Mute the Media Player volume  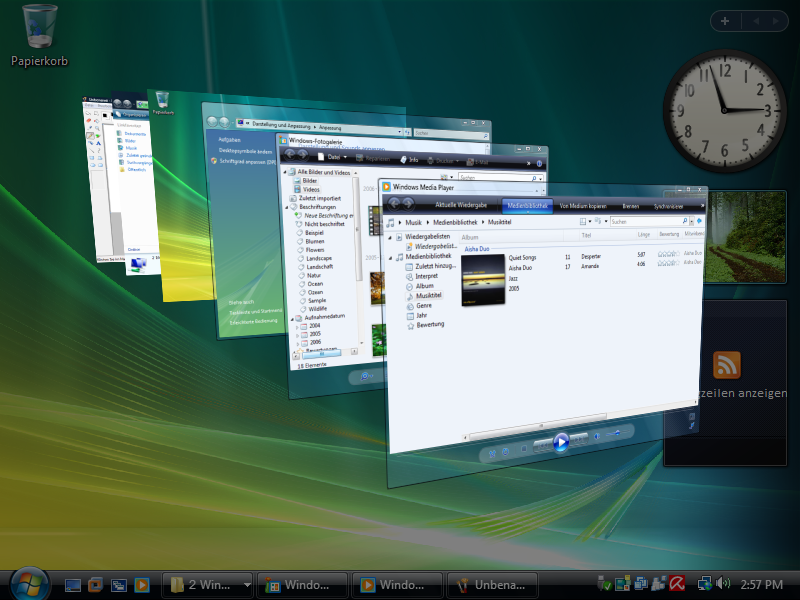pos(599,437)
